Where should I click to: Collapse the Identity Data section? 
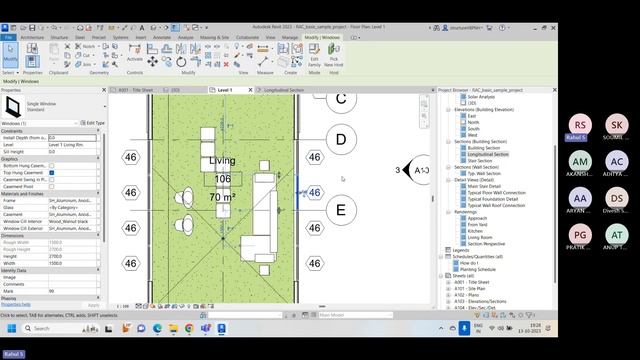coord(98,270)
